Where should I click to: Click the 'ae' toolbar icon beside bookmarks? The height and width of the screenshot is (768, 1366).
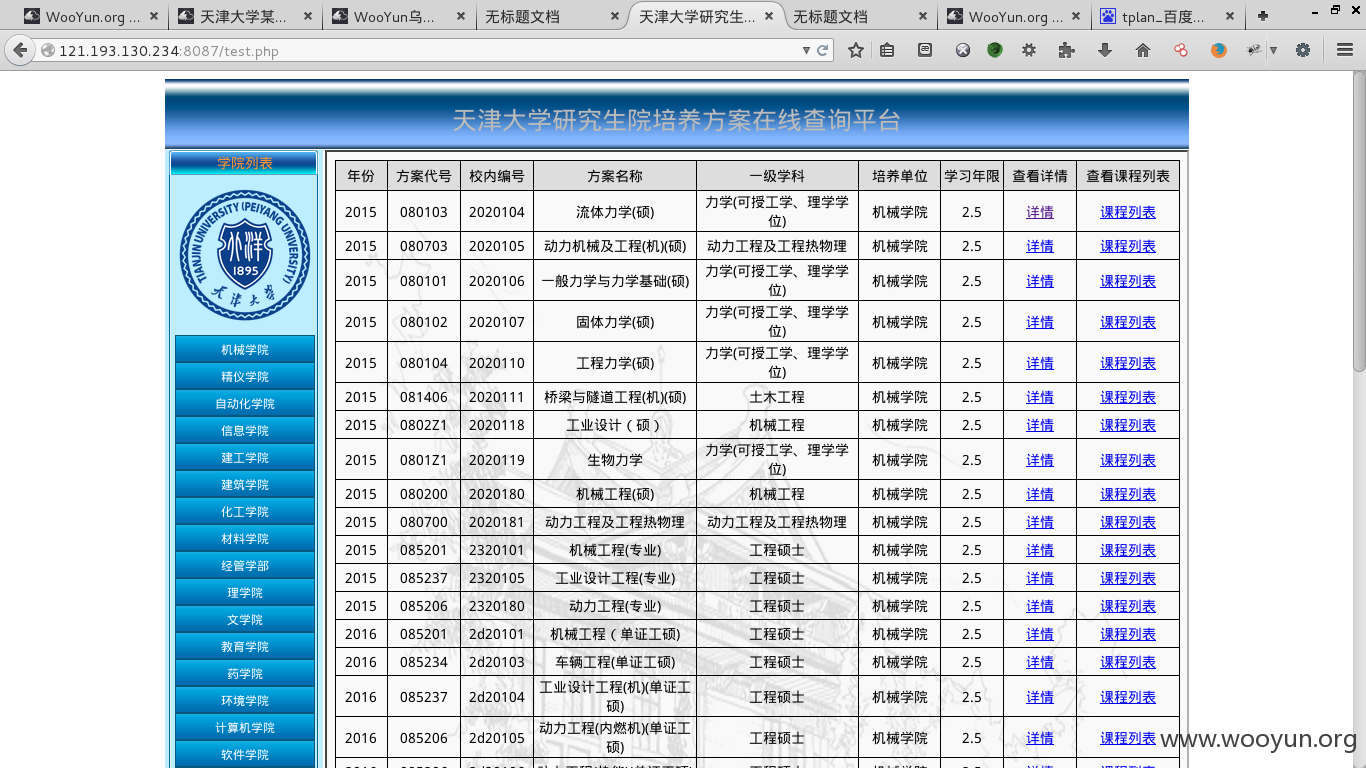925,50
